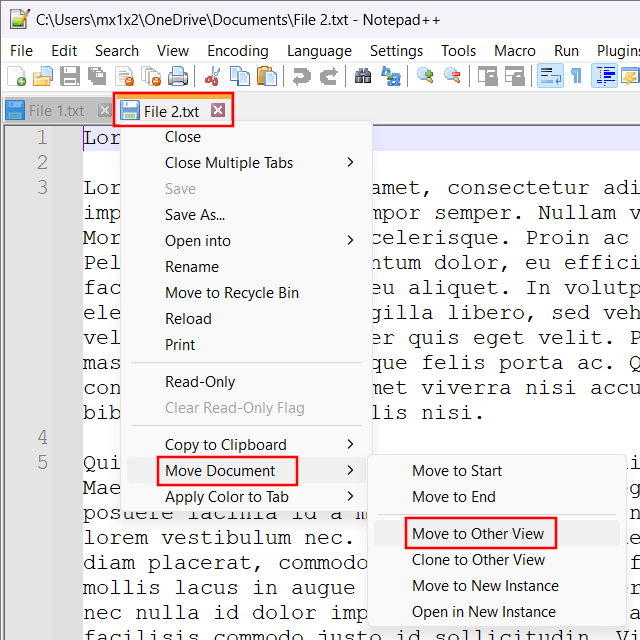Switch to the File 1.txt tab
Image resolution: width=640 pixels, height=640 pixels.
tap(56, 111)
